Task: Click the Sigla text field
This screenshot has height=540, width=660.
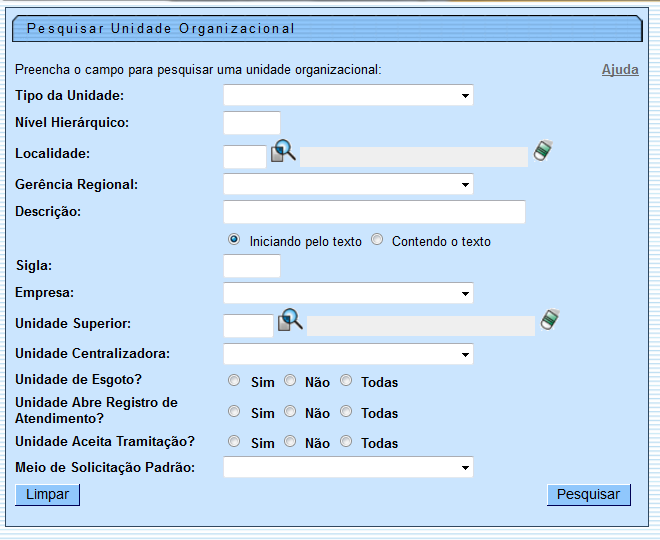Action: [x=252, y=266]
